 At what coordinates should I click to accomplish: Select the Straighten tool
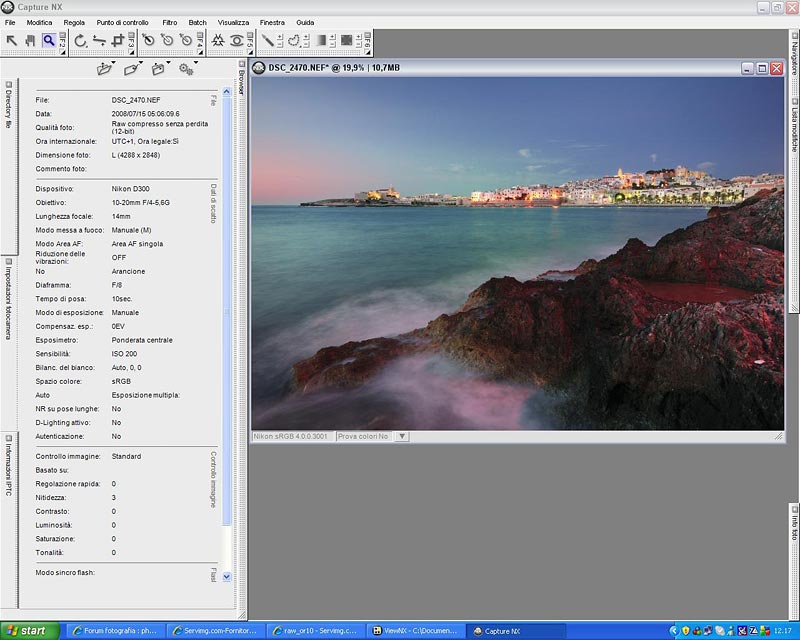click(x=99, y=41)
